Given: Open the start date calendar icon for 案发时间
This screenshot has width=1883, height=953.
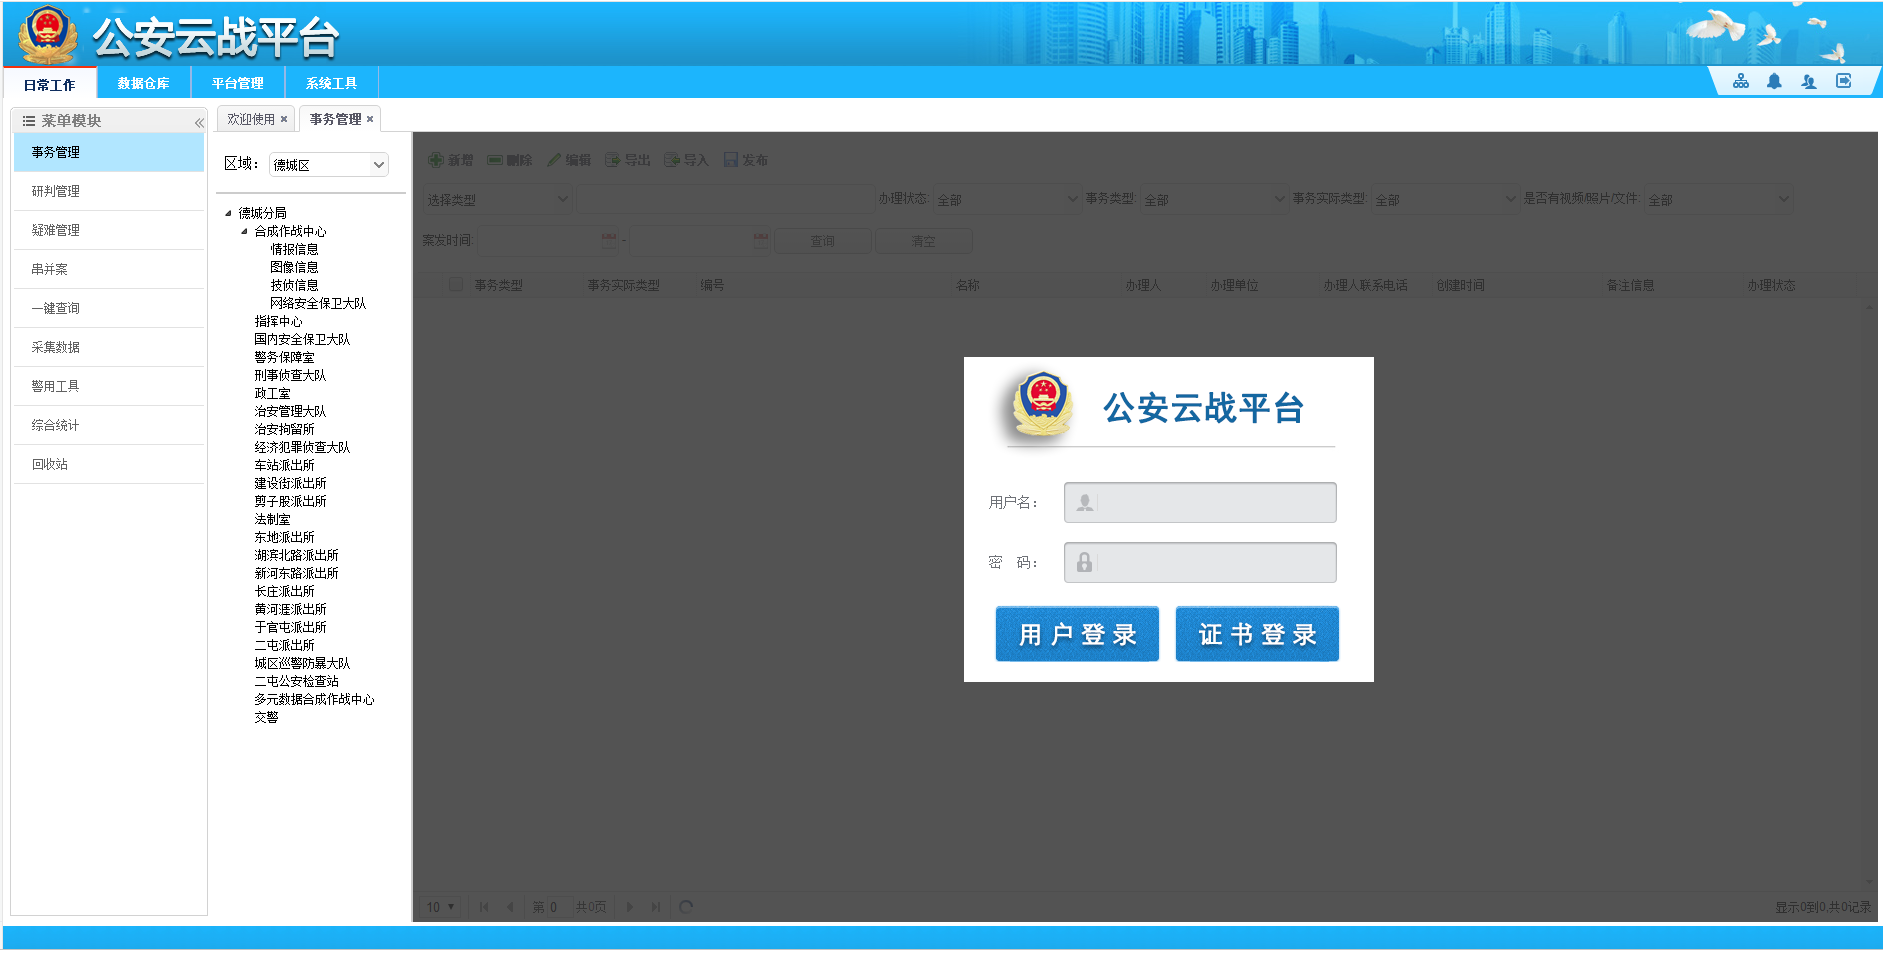Looking at the screenshot, I should click(x=609, y=240).
